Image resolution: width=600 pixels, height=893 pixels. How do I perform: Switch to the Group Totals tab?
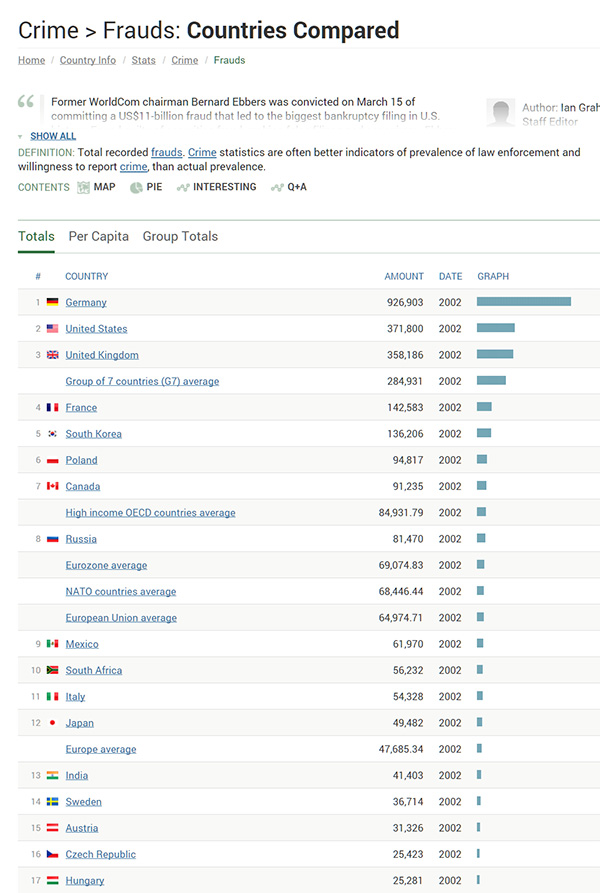click(180, 237)
